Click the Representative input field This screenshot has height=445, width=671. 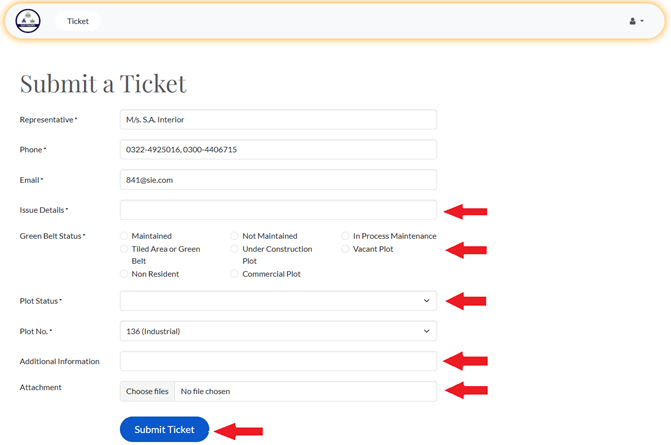point(278,120)
